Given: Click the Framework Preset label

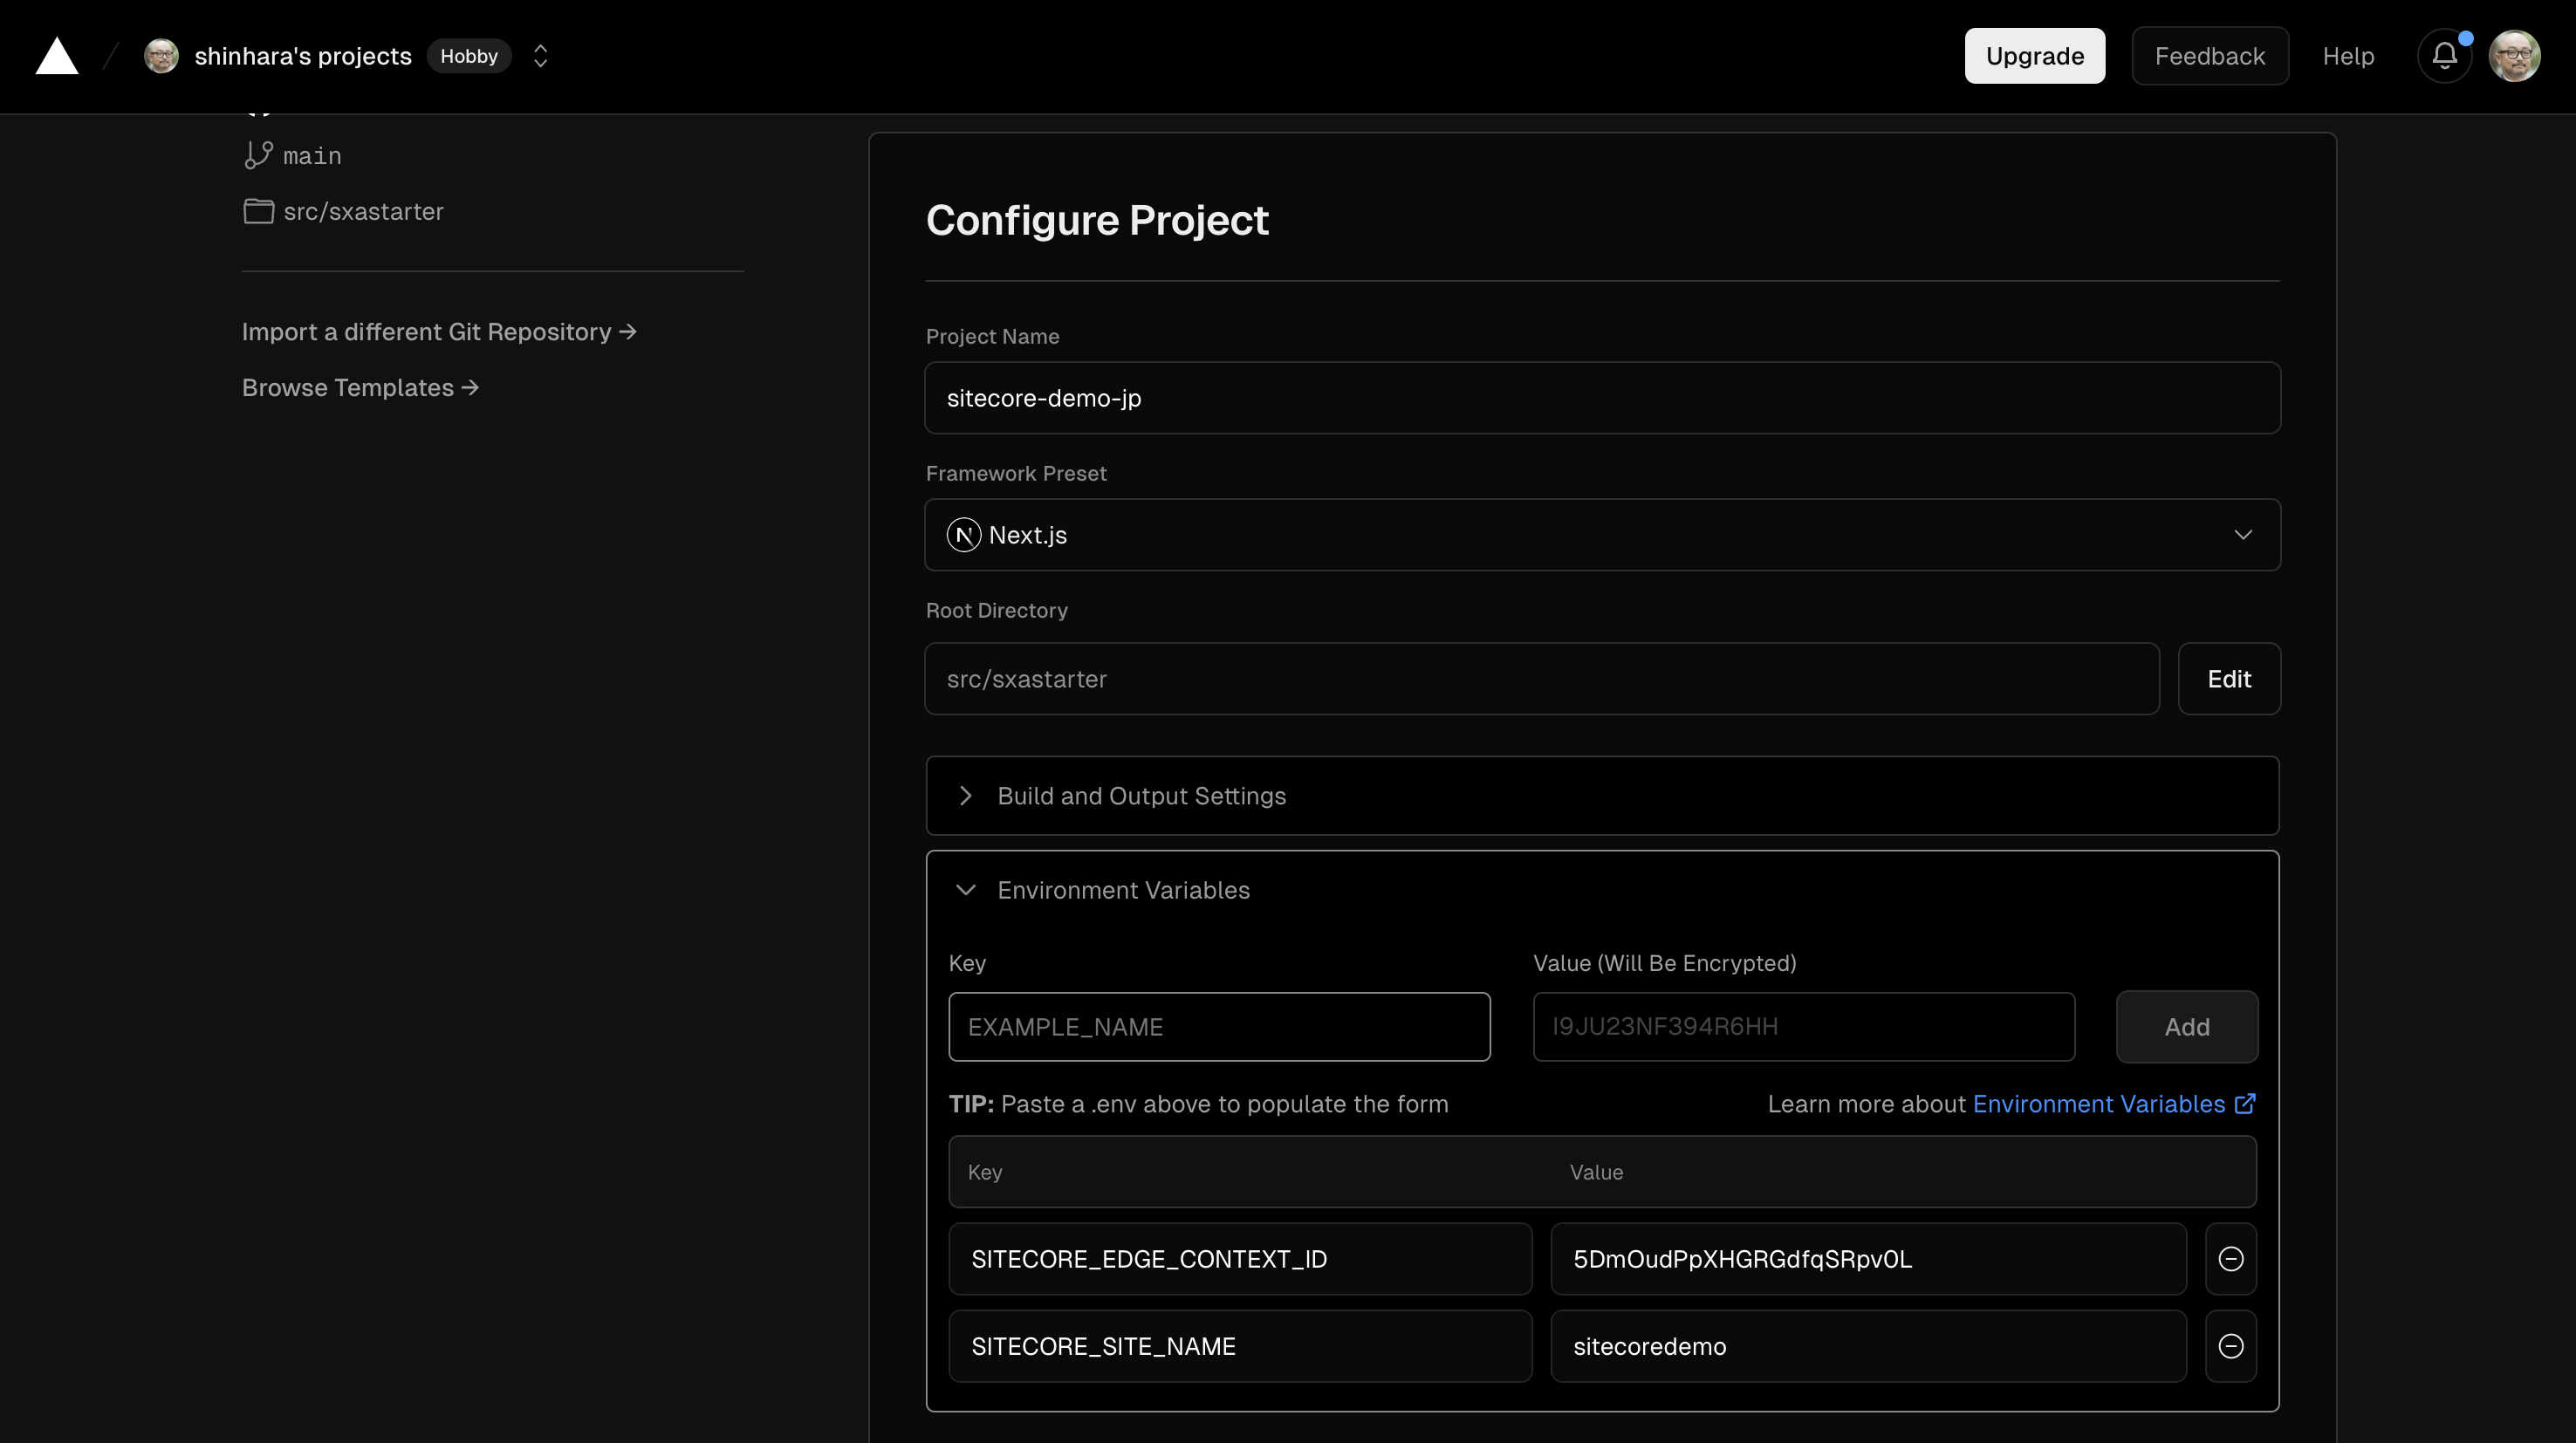Looking at the screenshot, I should [1016, 473].
